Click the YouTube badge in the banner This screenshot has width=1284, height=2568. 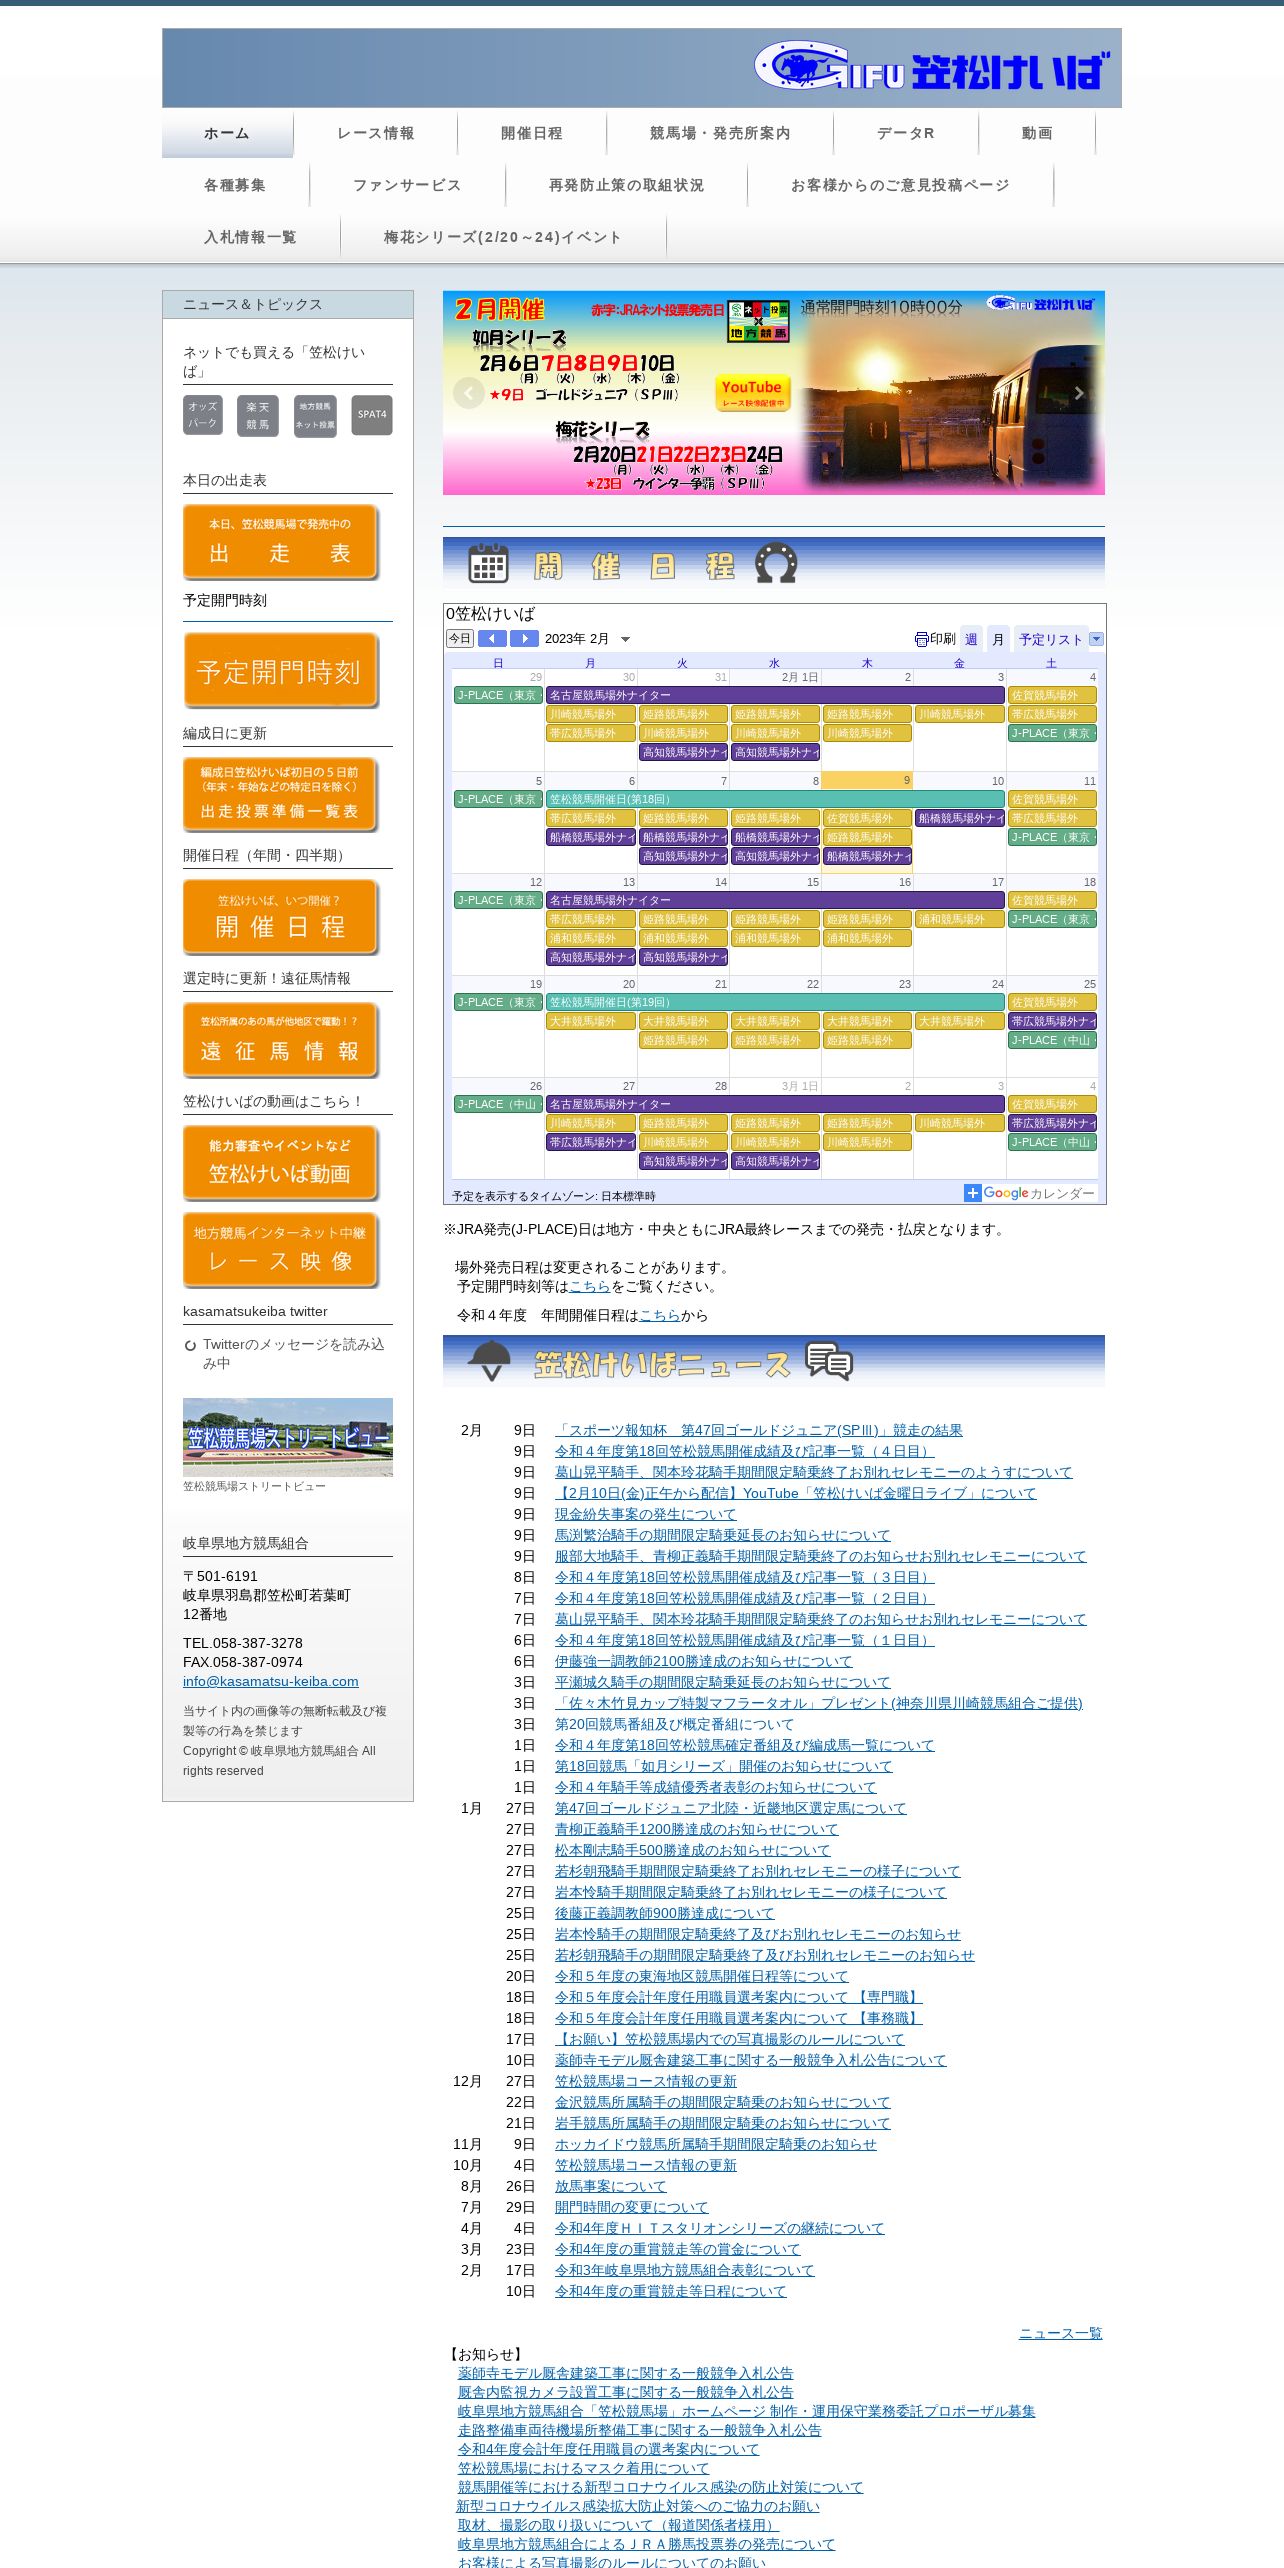click(752, 393)
